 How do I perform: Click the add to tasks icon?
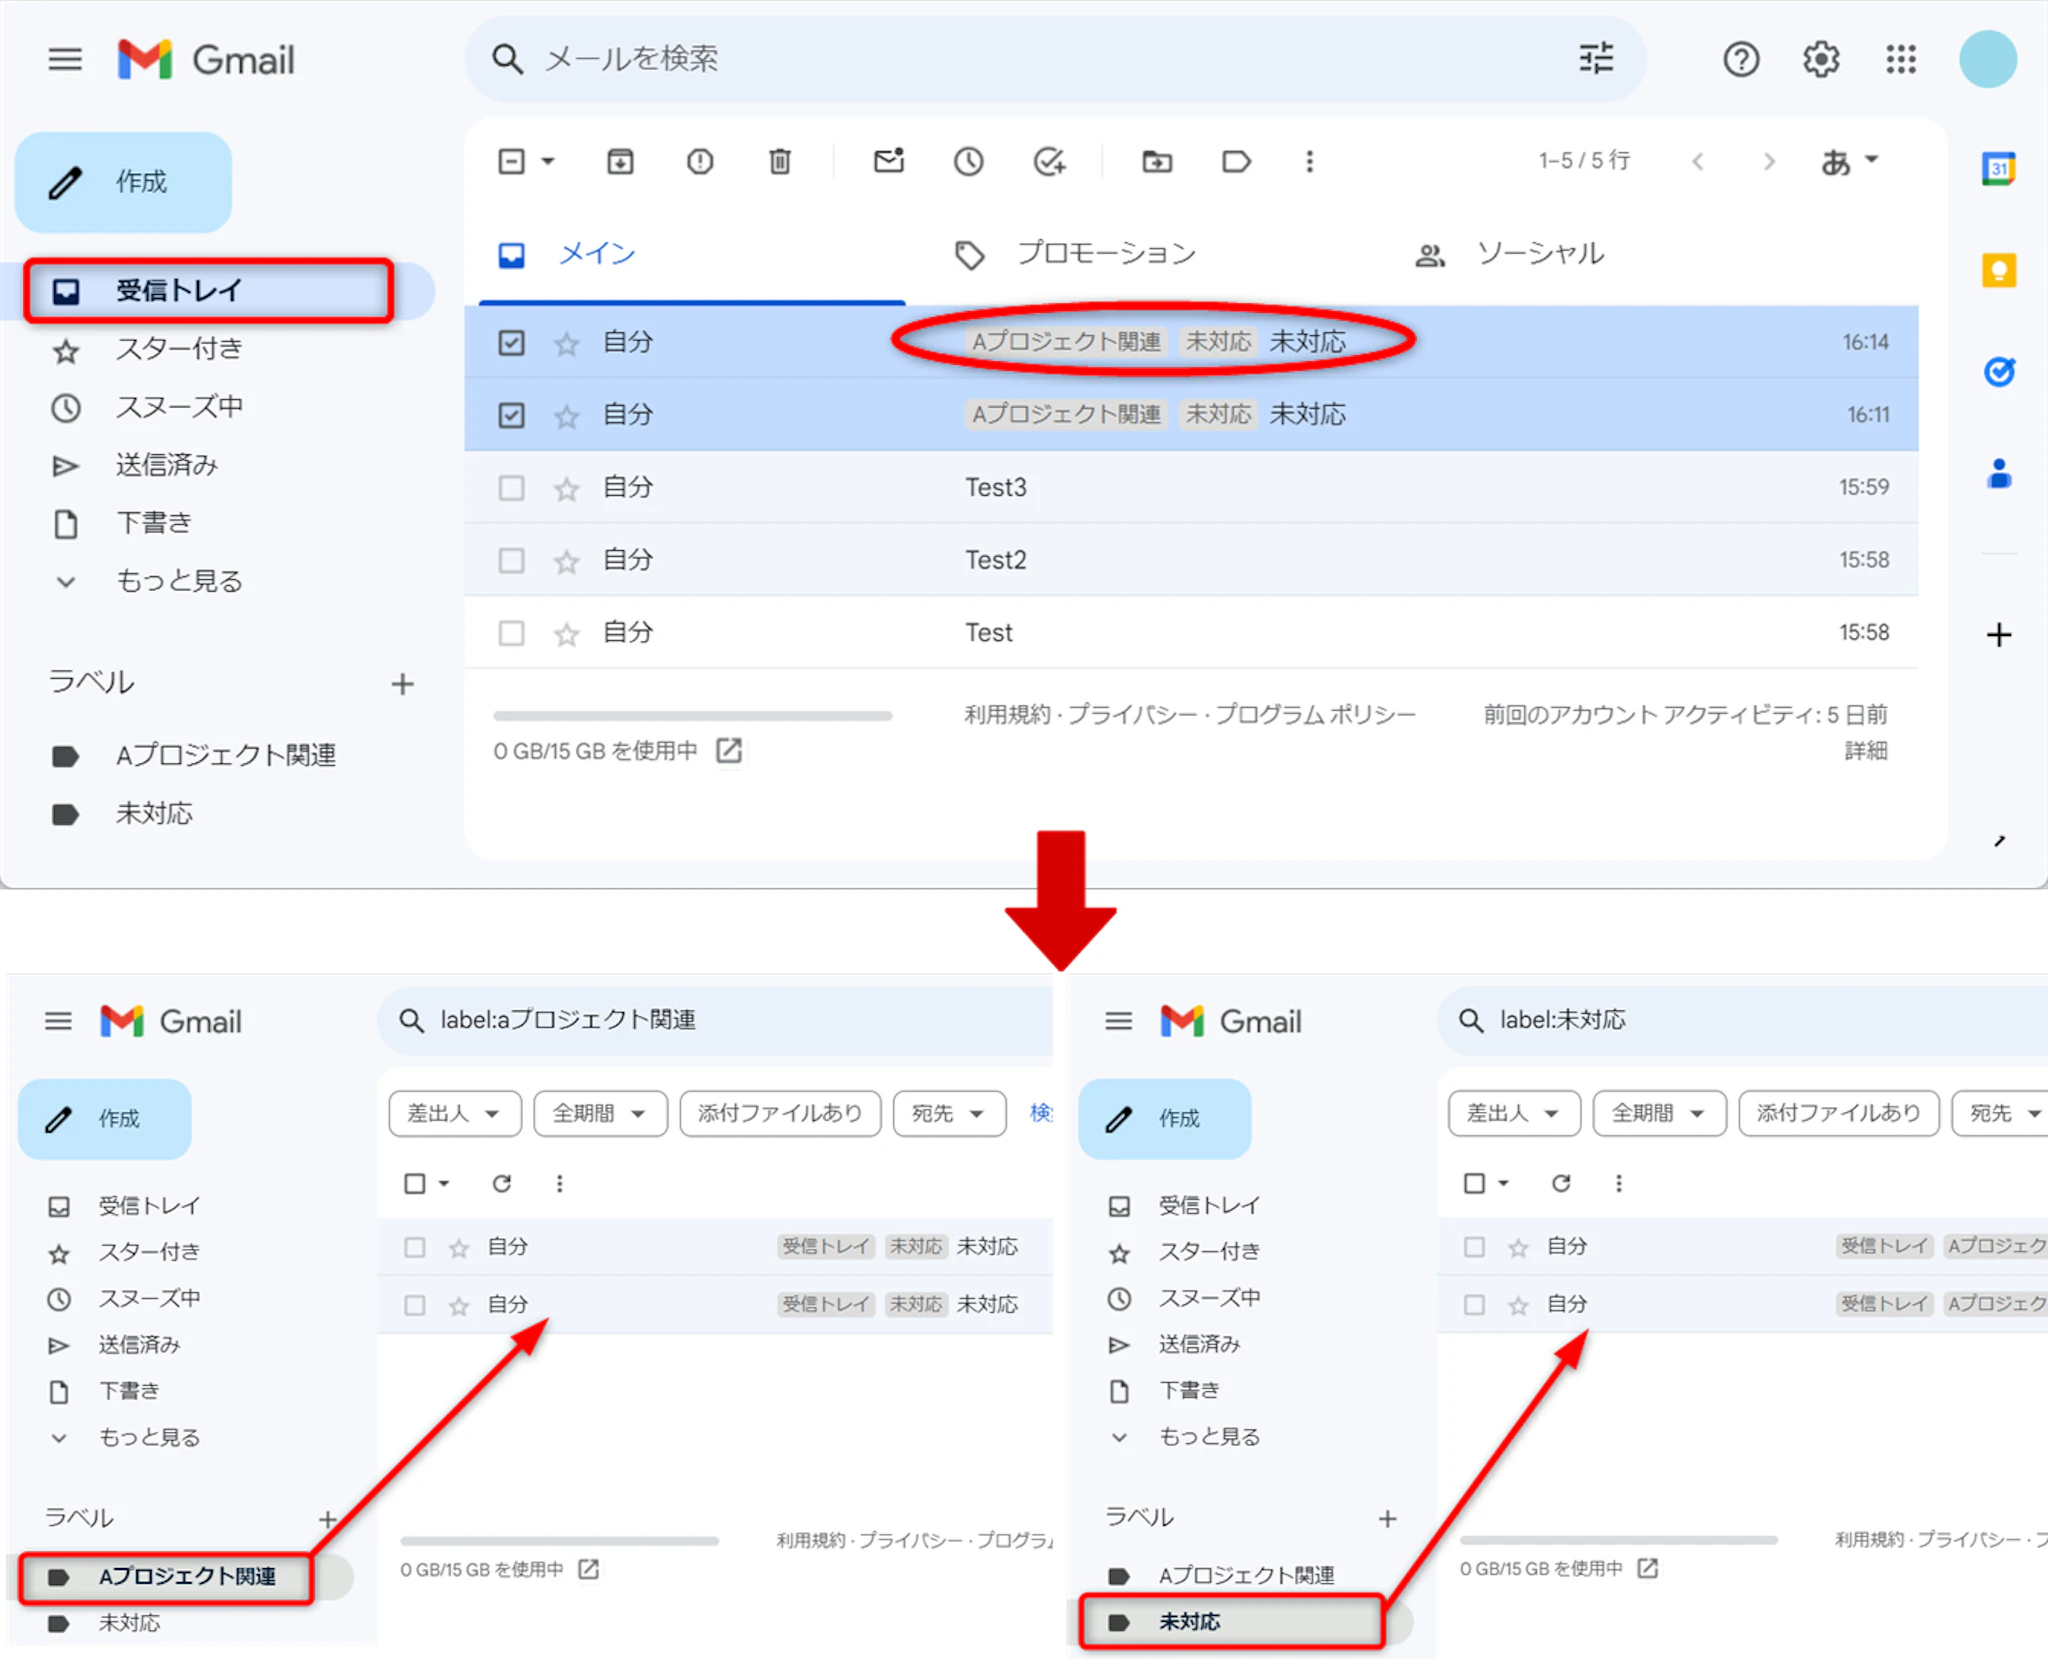click(1048, 161)
